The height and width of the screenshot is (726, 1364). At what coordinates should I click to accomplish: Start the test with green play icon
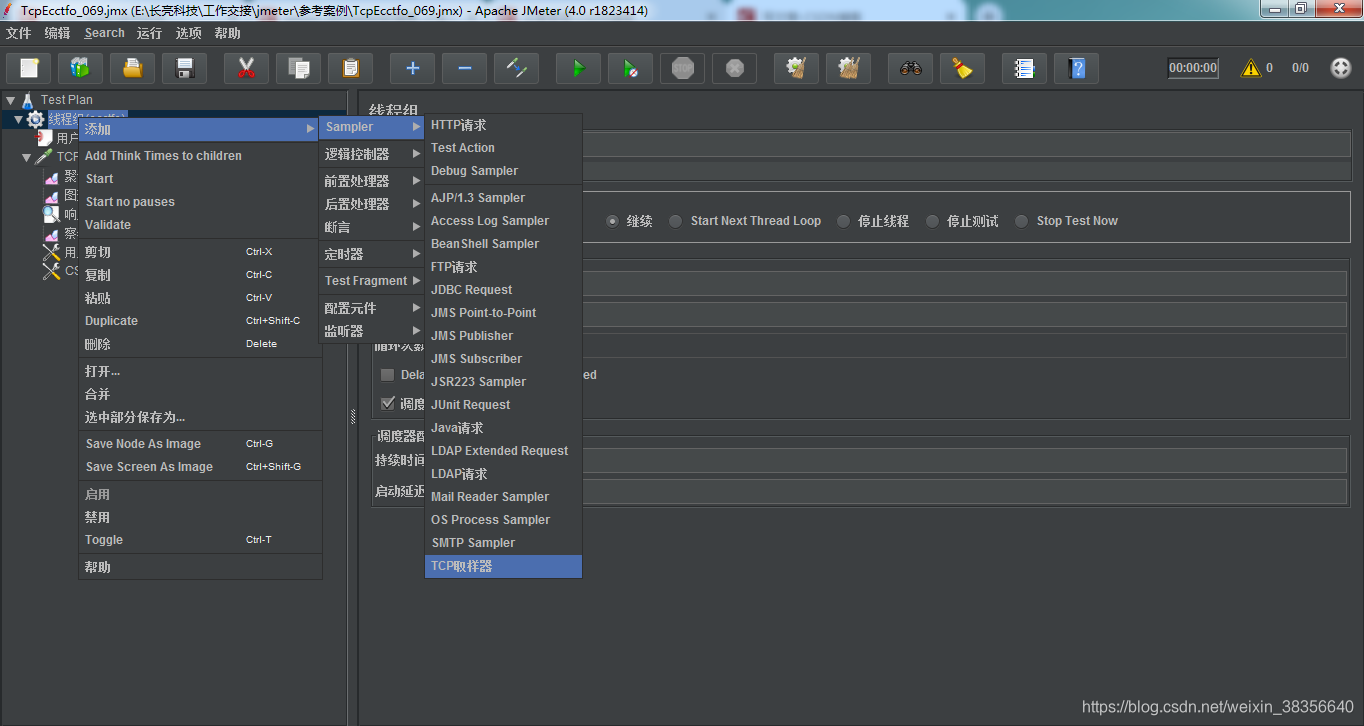coord(578,68)
